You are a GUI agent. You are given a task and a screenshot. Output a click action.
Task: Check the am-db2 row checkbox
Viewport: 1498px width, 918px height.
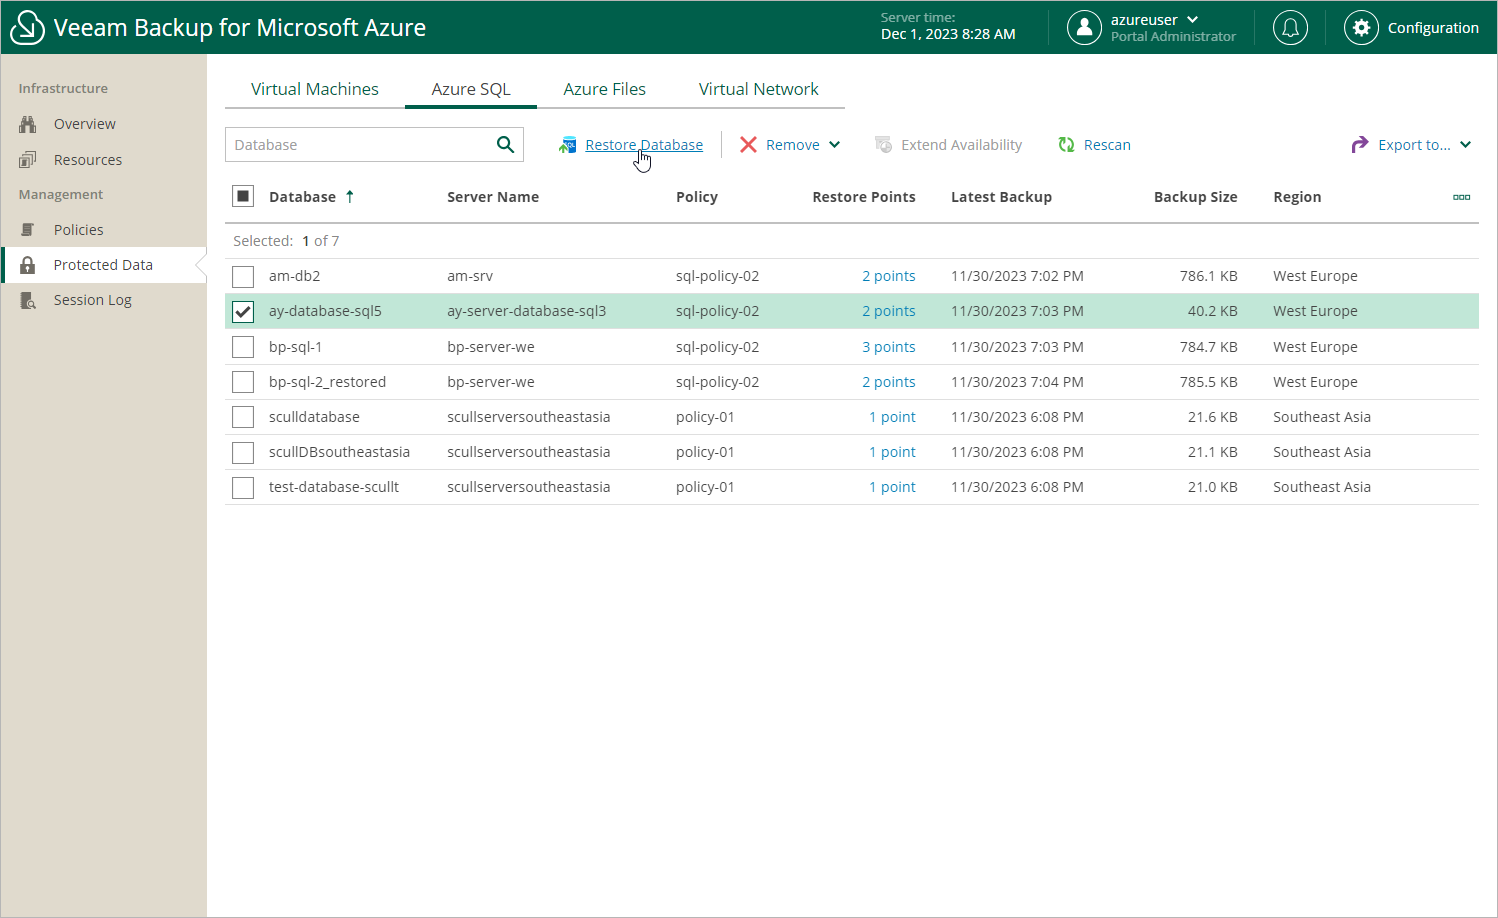(x=243, y=277)
